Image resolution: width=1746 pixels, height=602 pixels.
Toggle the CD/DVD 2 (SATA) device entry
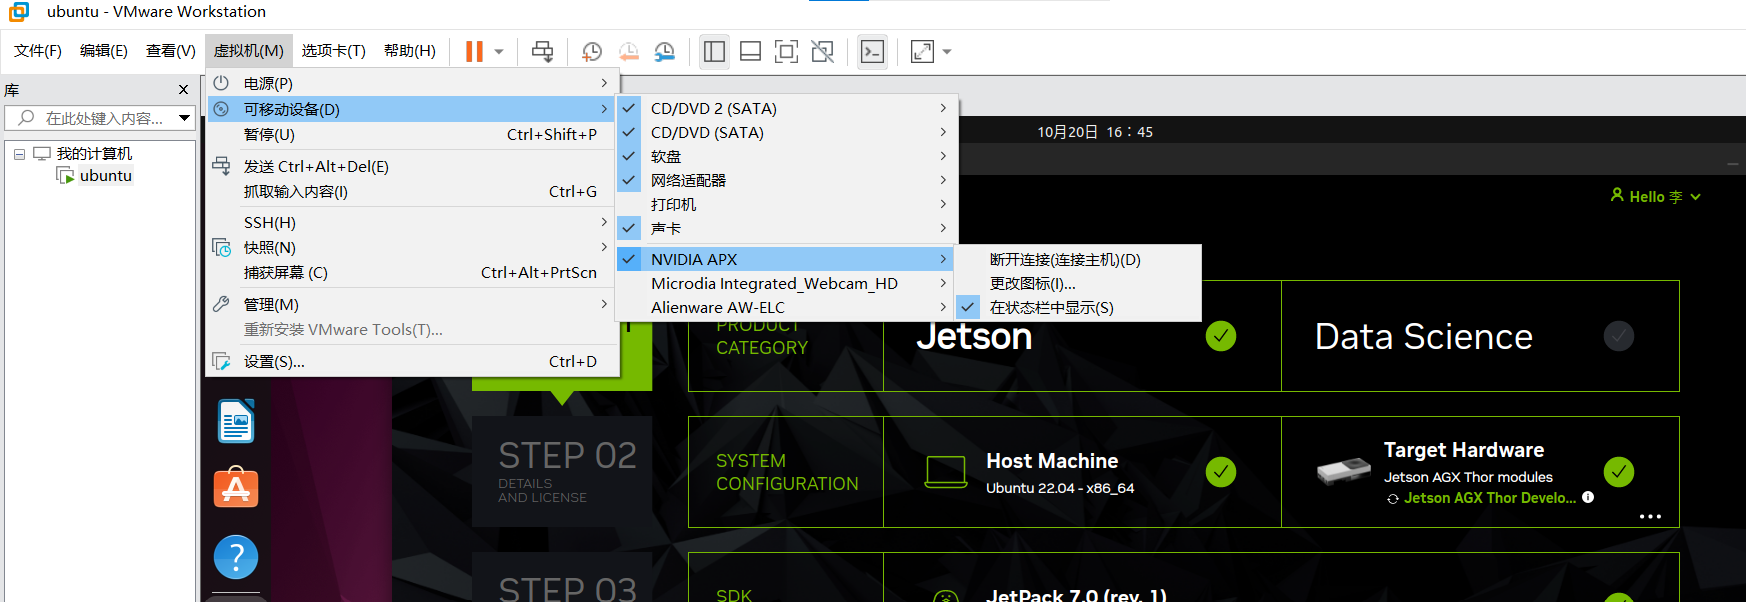click(786, 108)
